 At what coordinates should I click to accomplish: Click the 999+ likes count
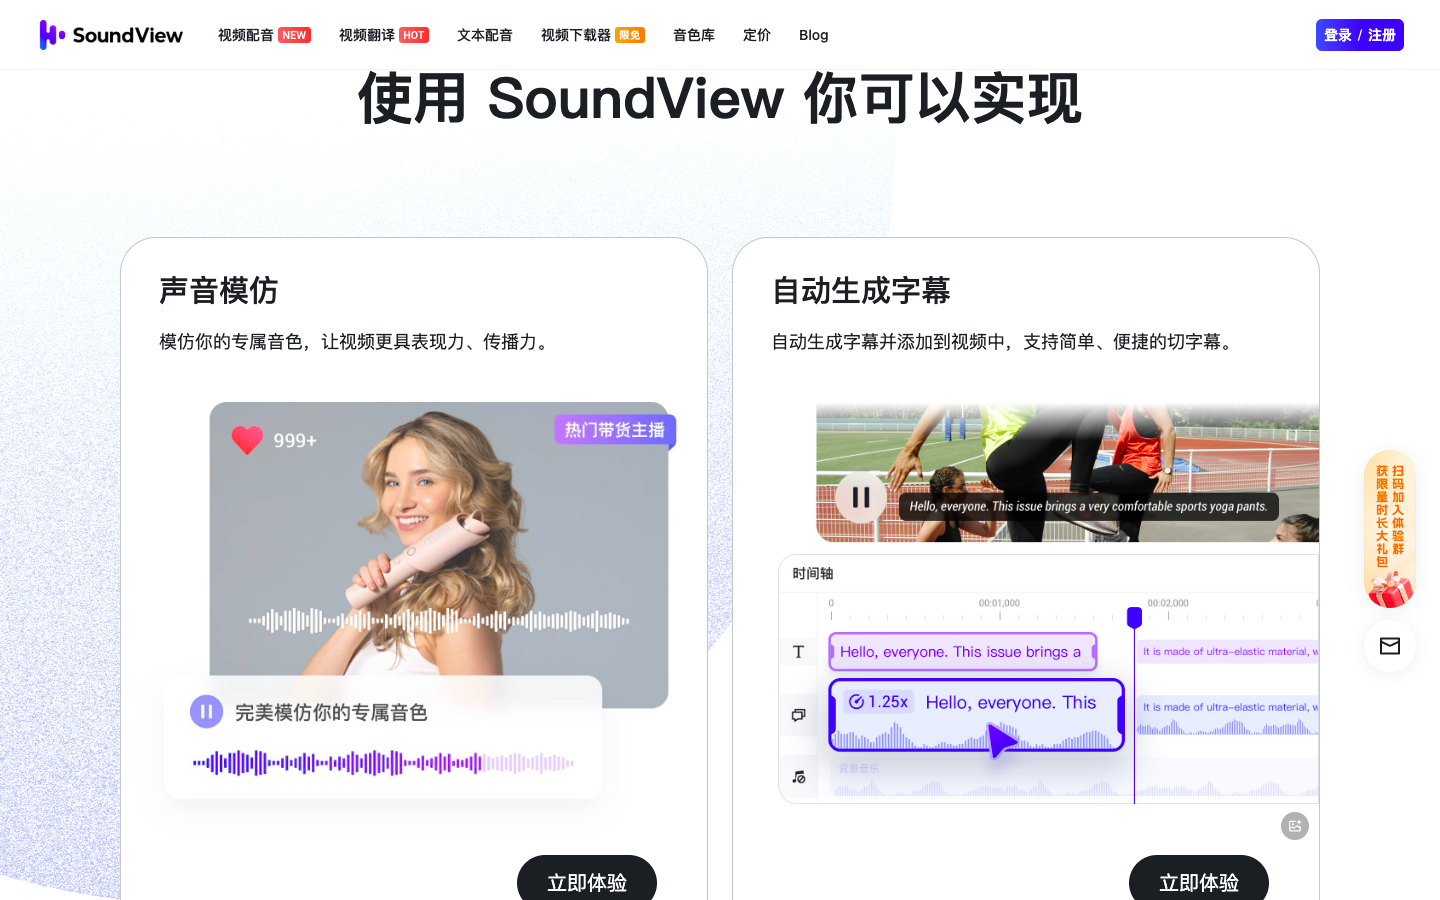(295, 441)
